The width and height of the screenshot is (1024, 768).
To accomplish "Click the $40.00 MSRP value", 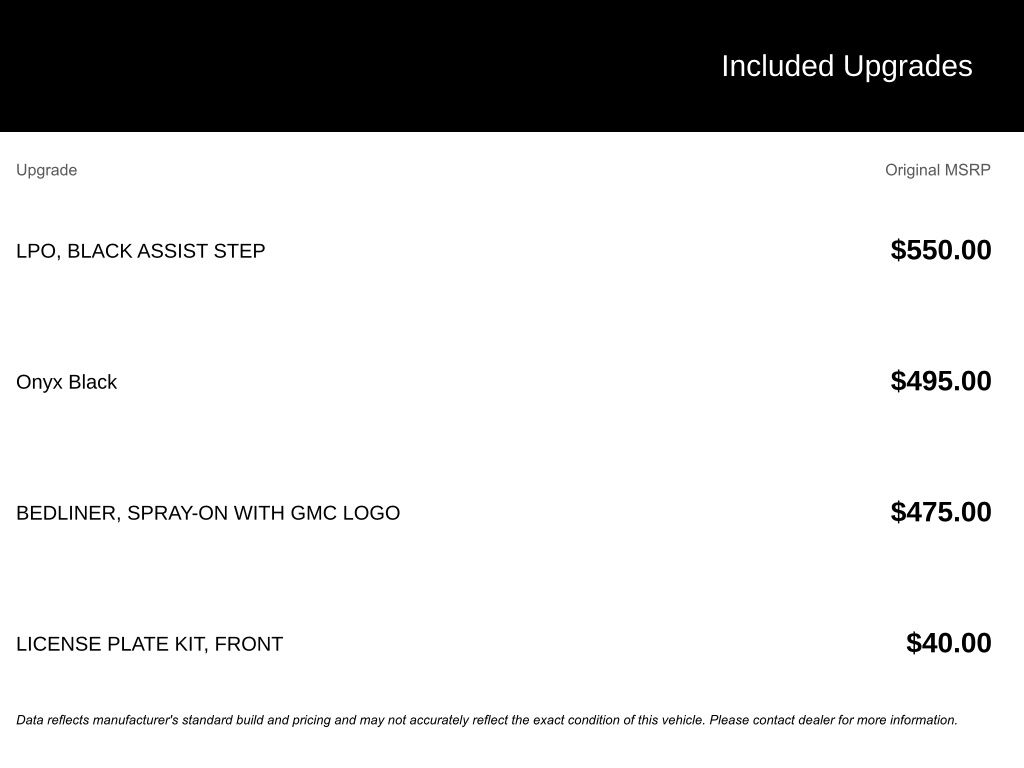I will [x=948, y=643].
